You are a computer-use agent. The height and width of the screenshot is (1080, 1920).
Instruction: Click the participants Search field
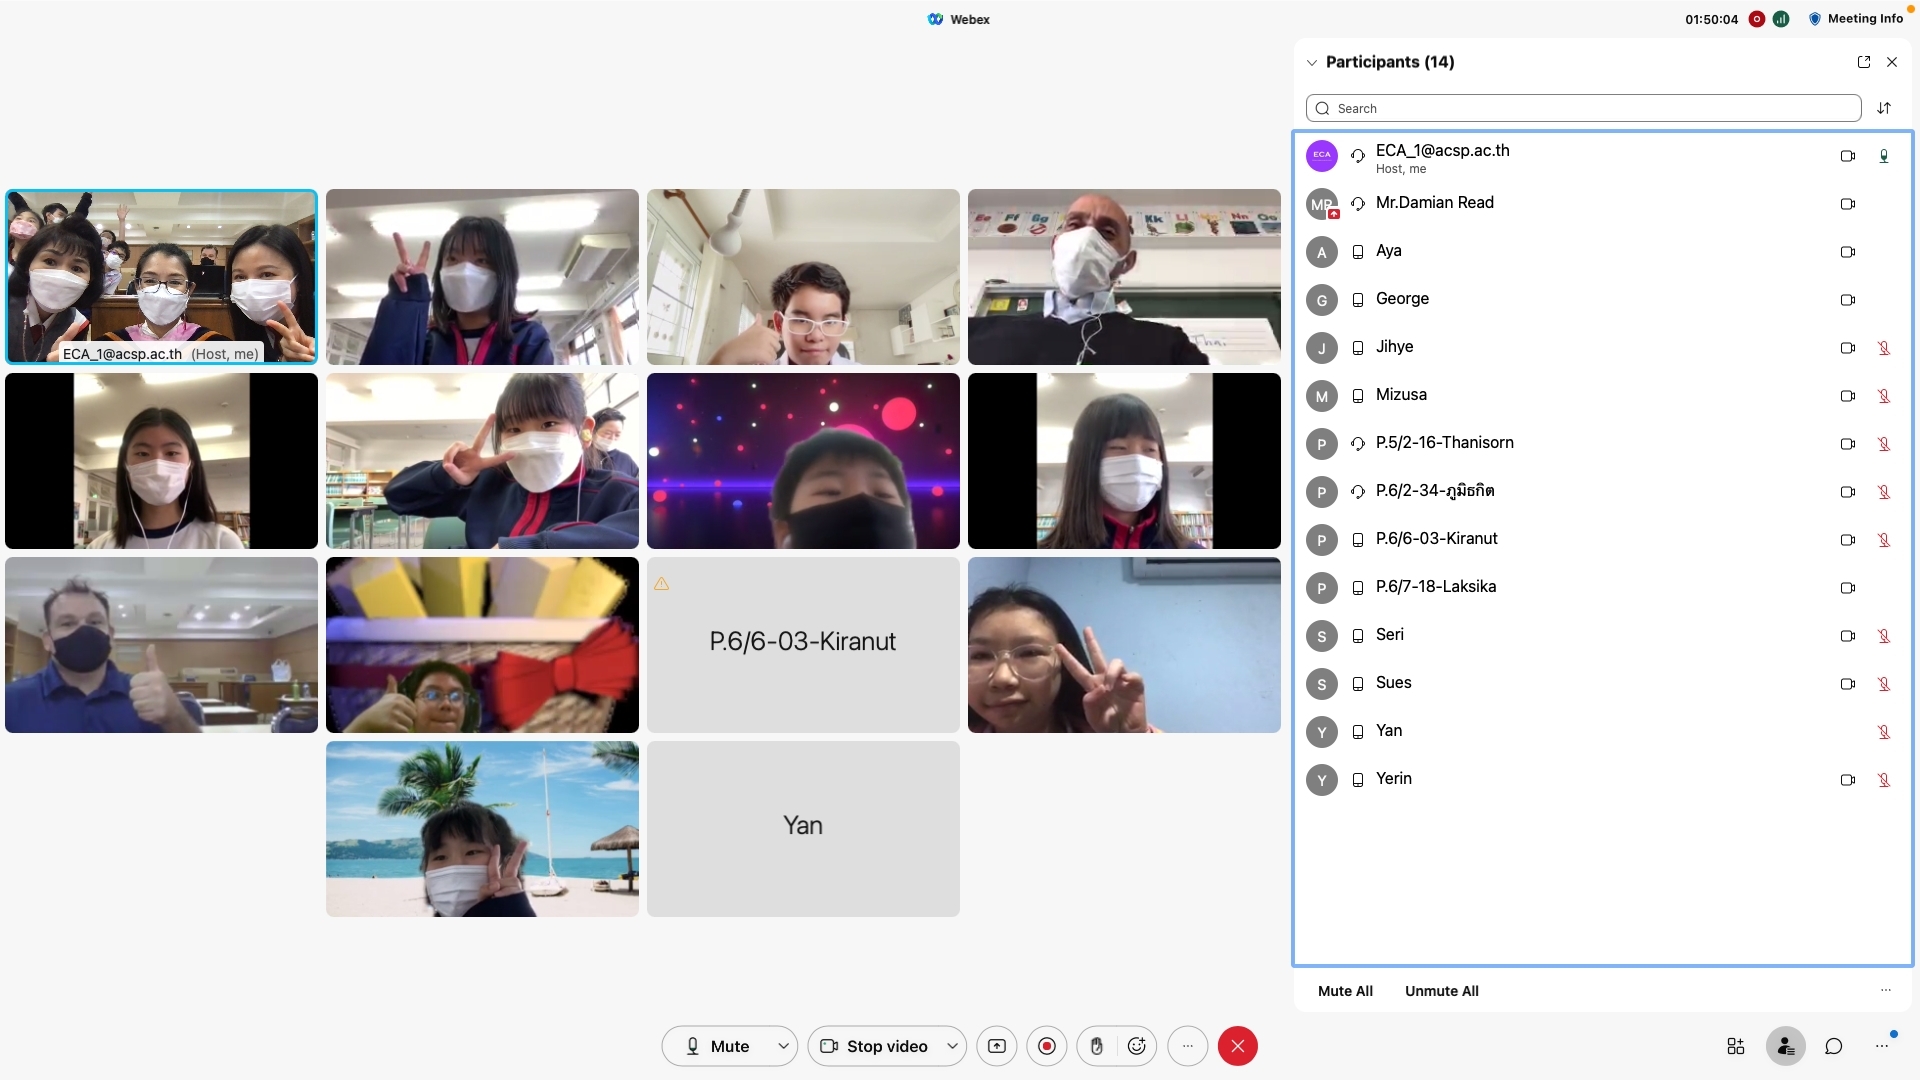click(x=1583, y=108)
